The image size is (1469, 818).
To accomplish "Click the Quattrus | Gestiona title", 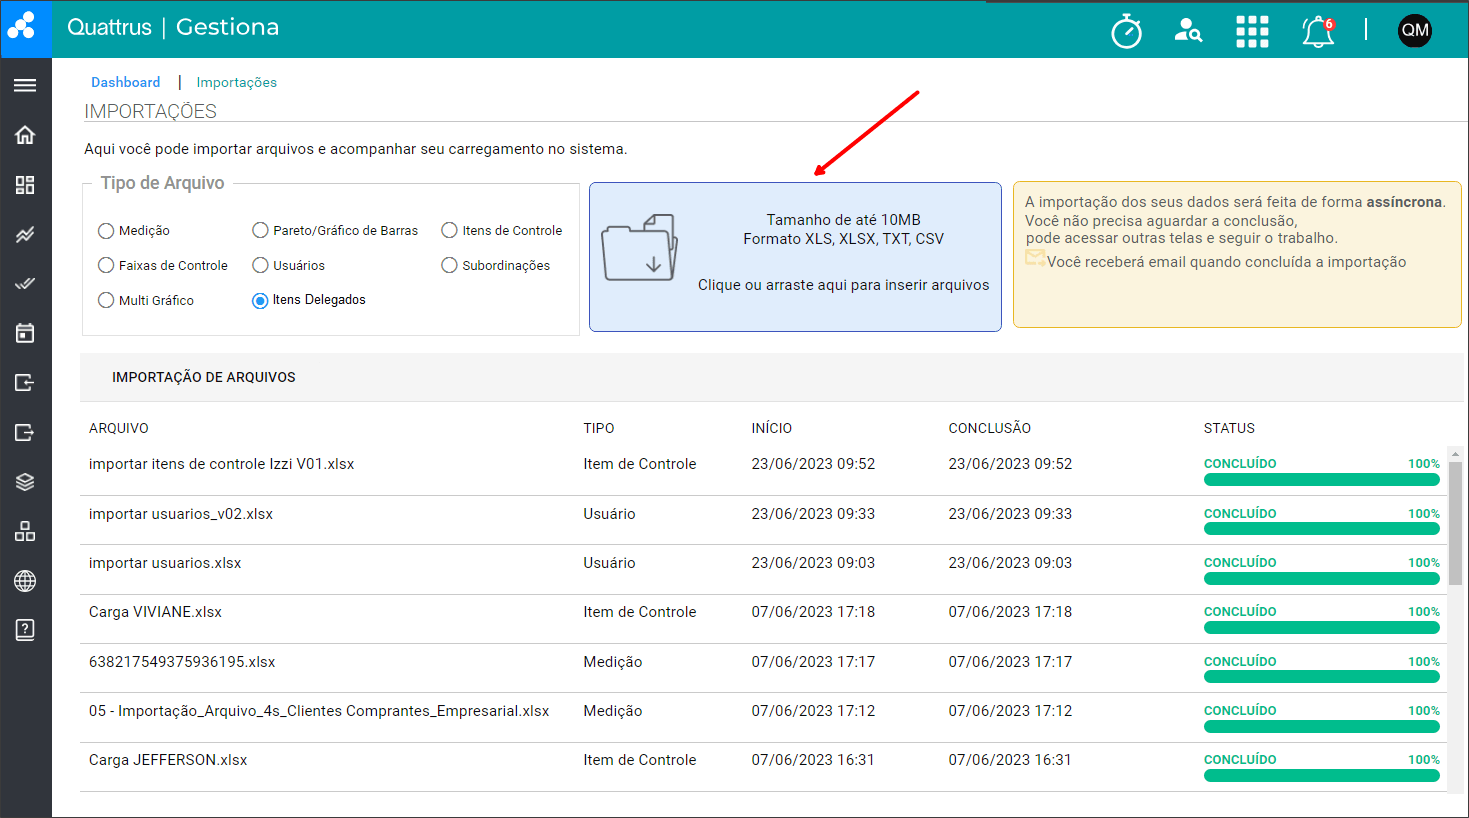I will (173, 27).
